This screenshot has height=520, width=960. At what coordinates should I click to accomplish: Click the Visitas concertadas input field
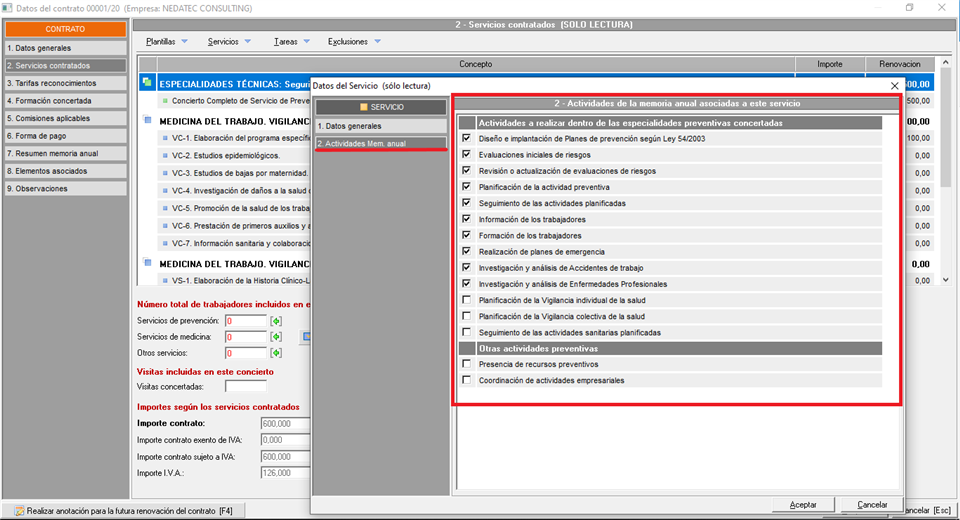[245, 386]
